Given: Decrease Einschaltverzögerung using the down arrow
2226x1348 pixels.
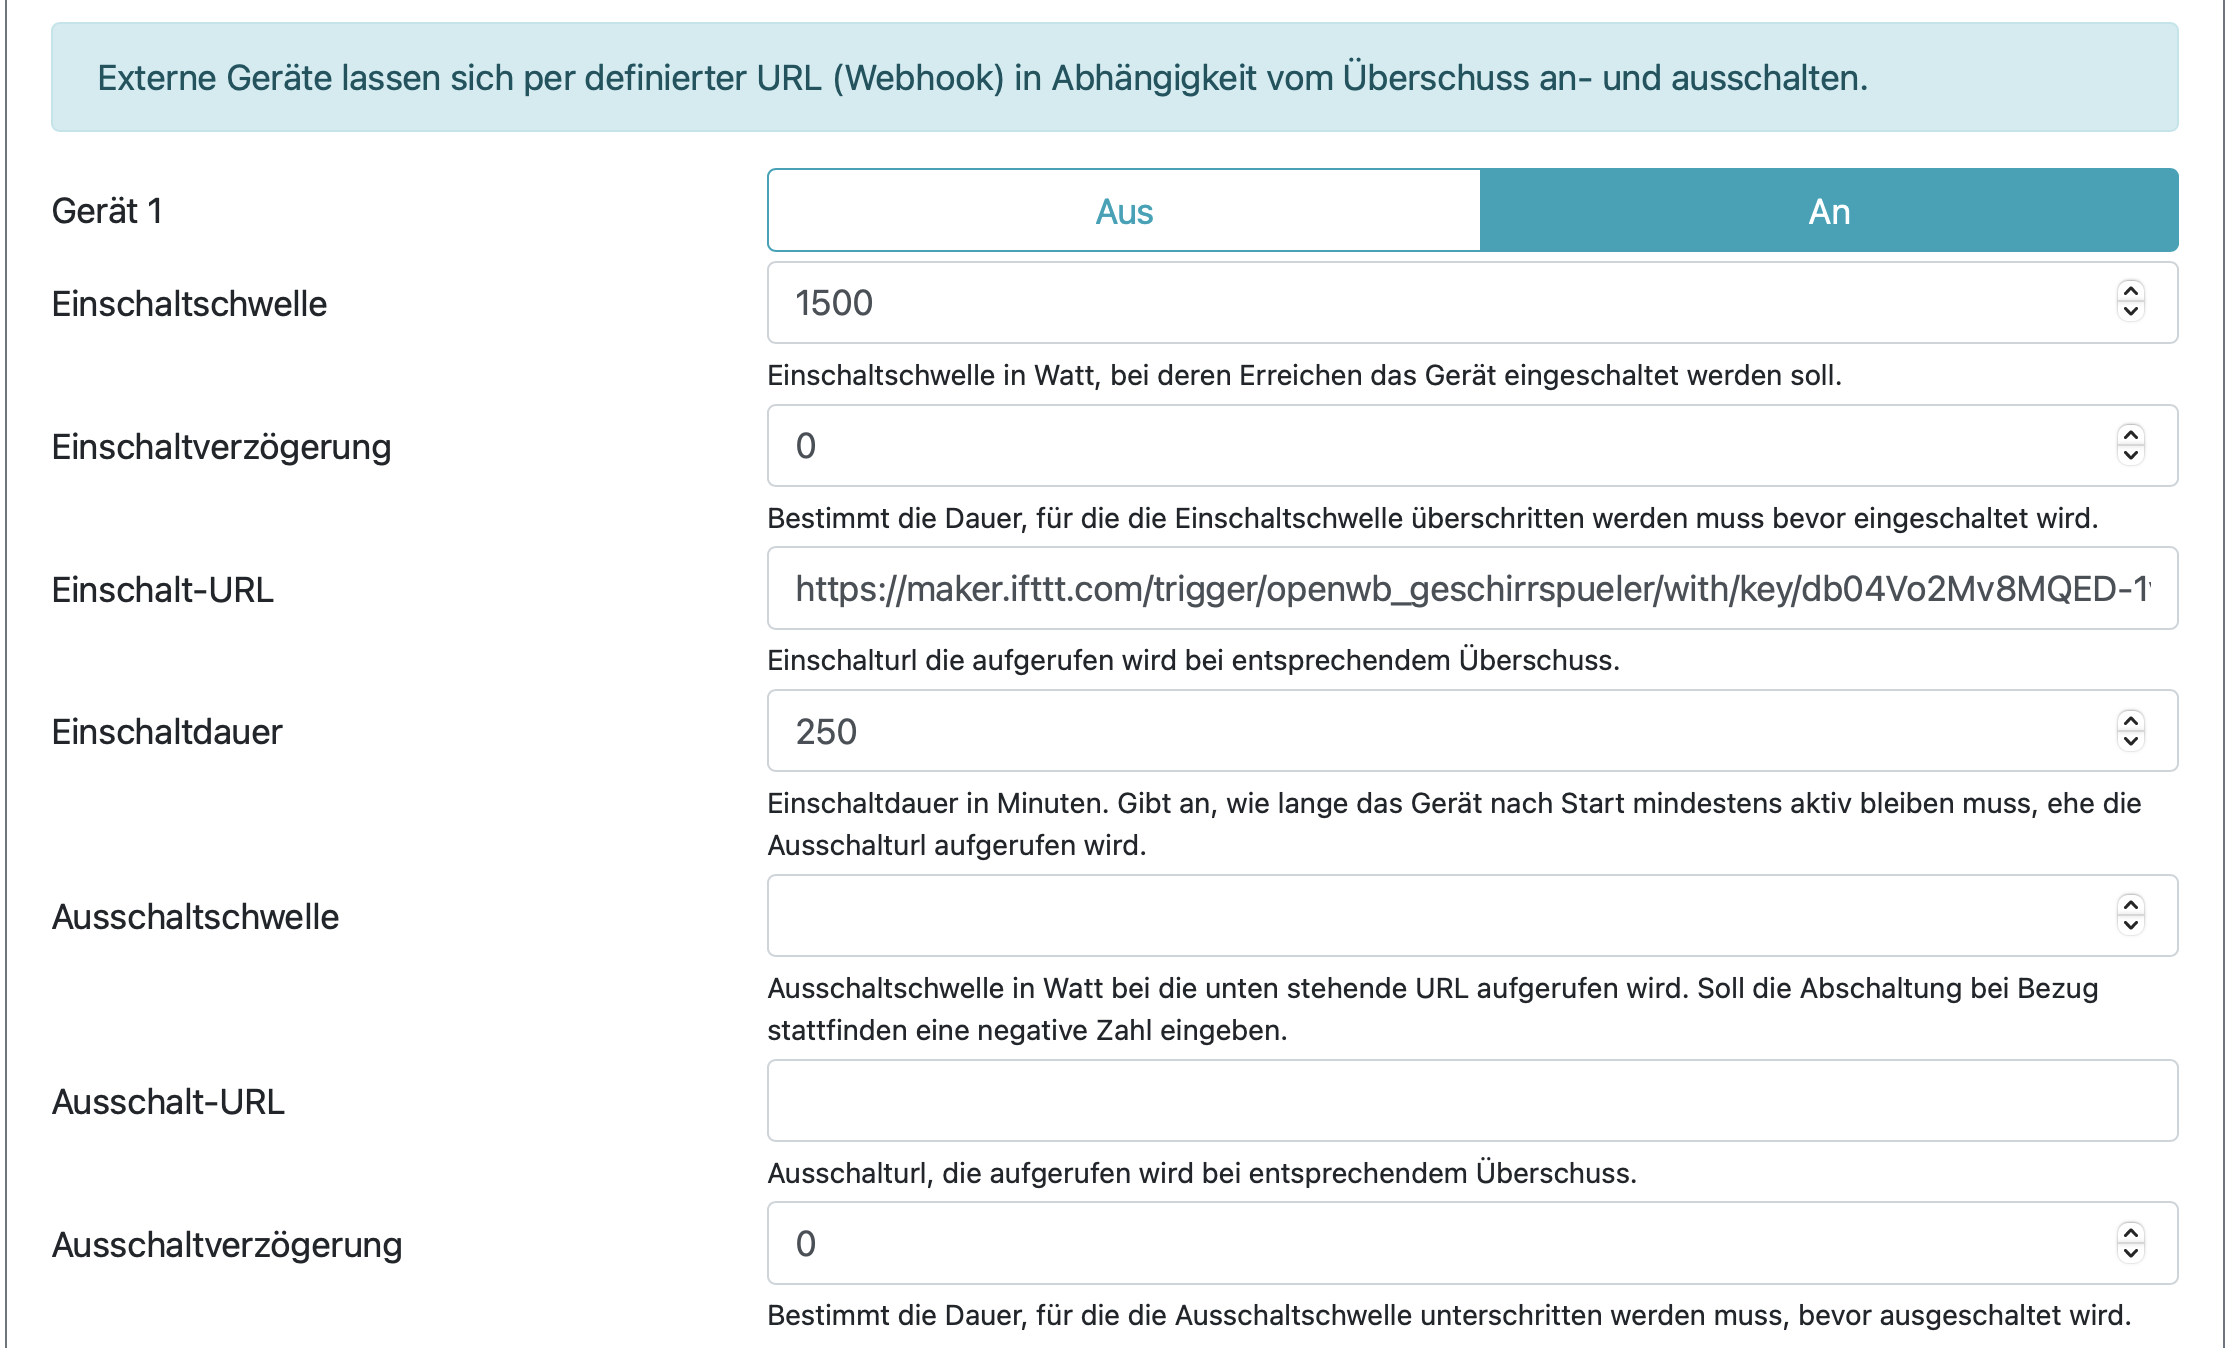Looking at the screenshot, I should click(2131, 454).
